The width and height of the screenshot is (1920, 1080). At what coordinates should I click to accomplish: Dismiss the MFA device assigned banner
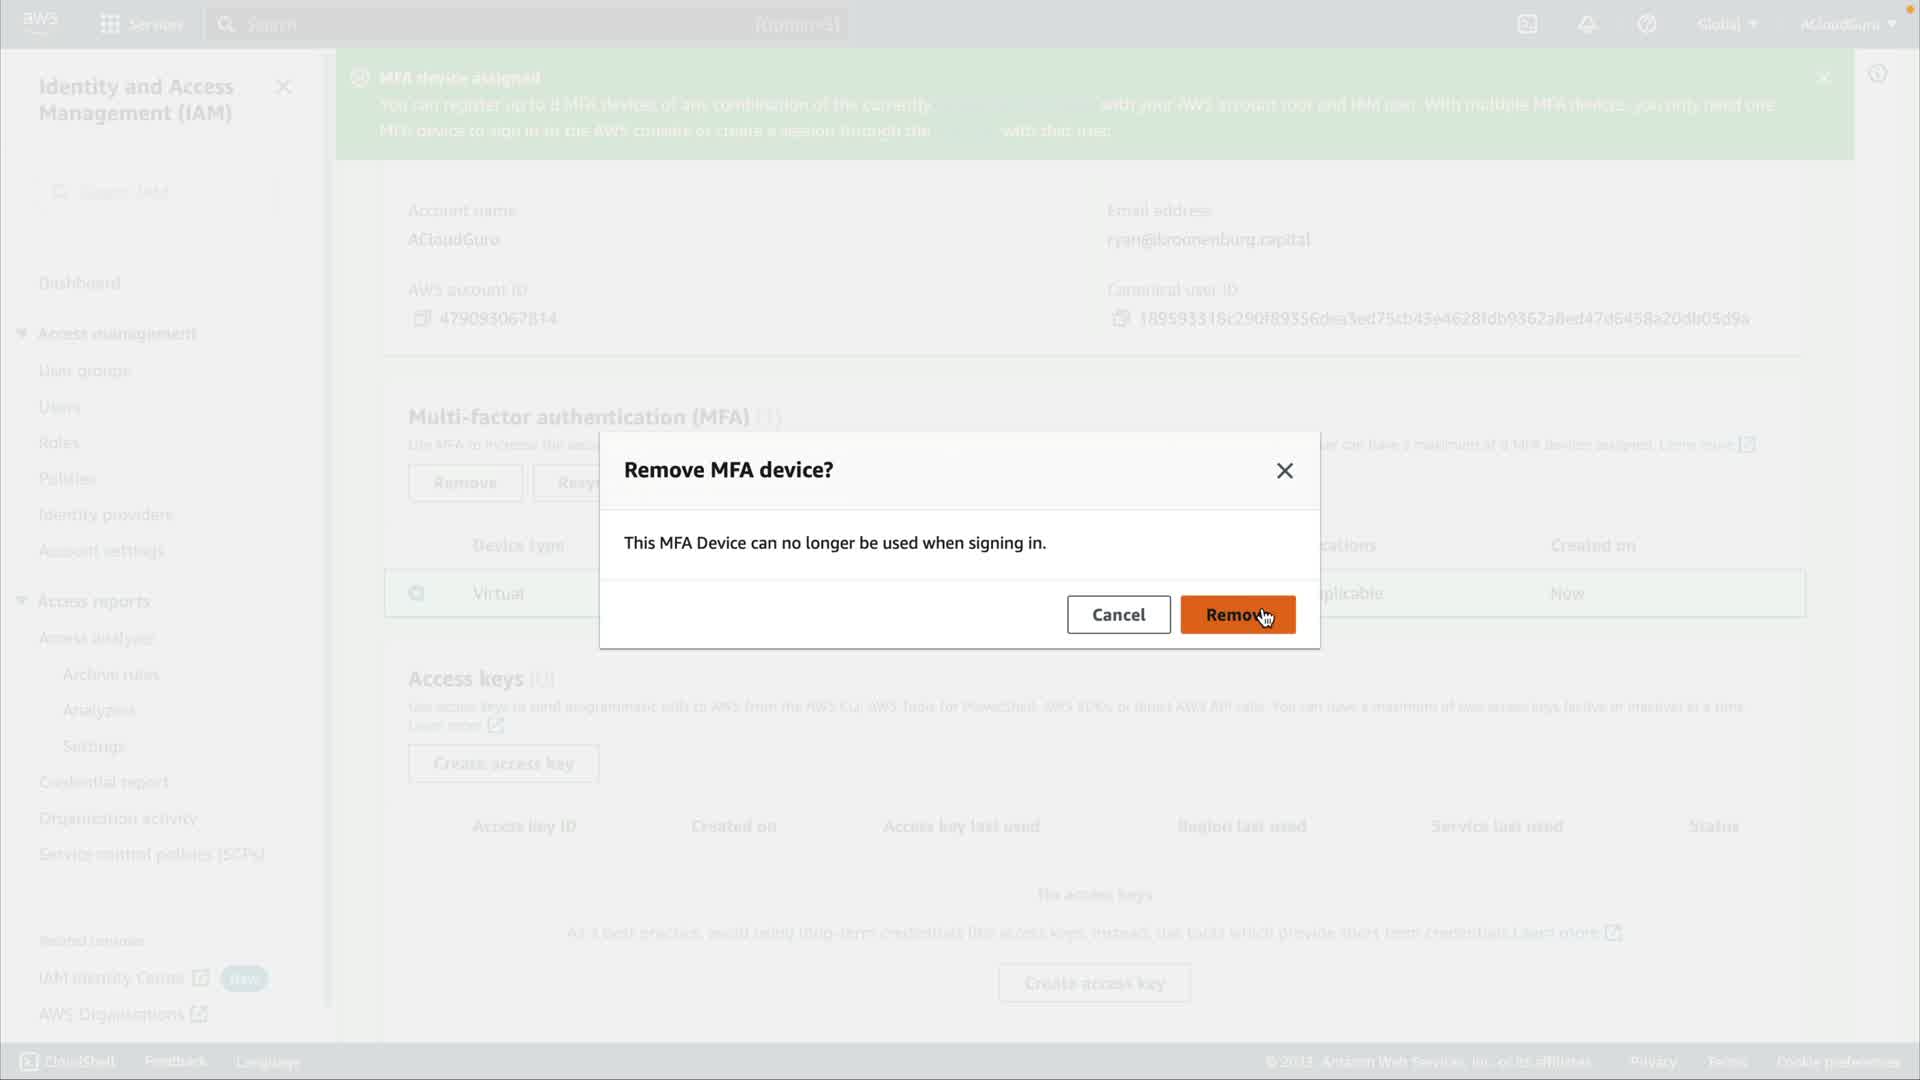click(1824, 78)
